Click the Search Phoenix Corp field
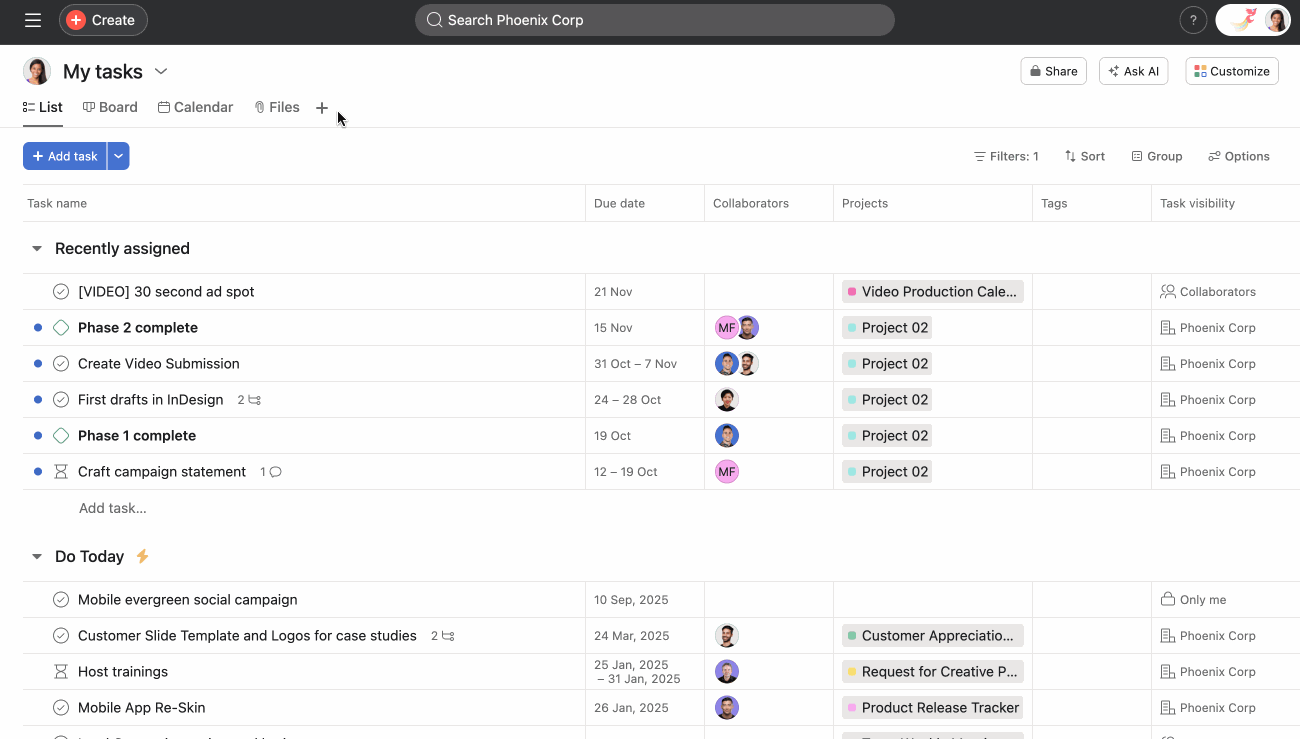 coord(655,19)
